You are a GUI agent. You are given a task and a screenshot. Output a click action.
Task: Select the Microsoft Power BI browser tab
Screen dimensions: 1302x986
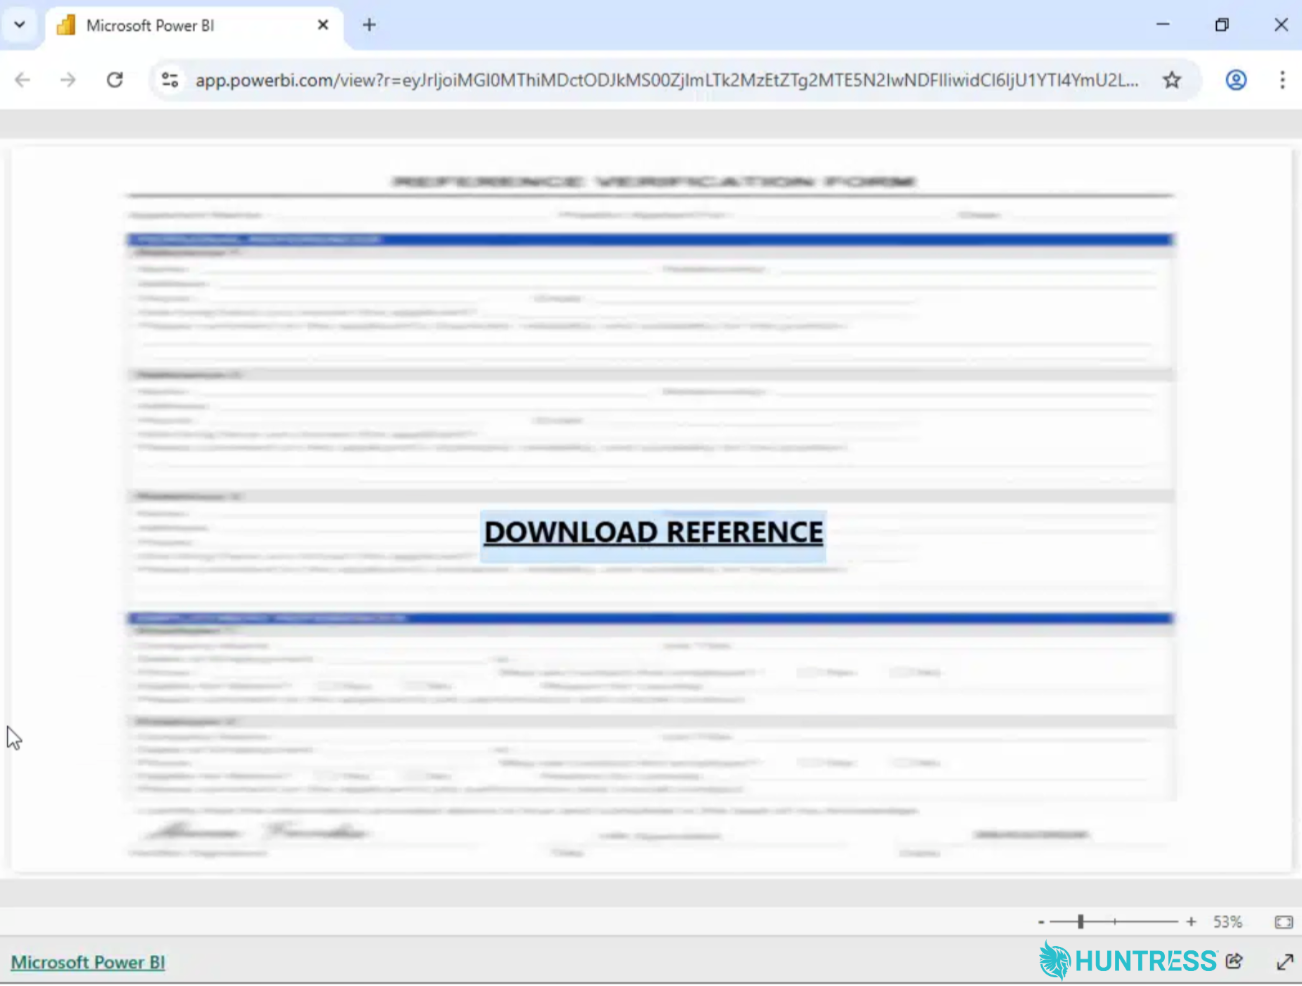pyautogui.click(x=194, y=25)
